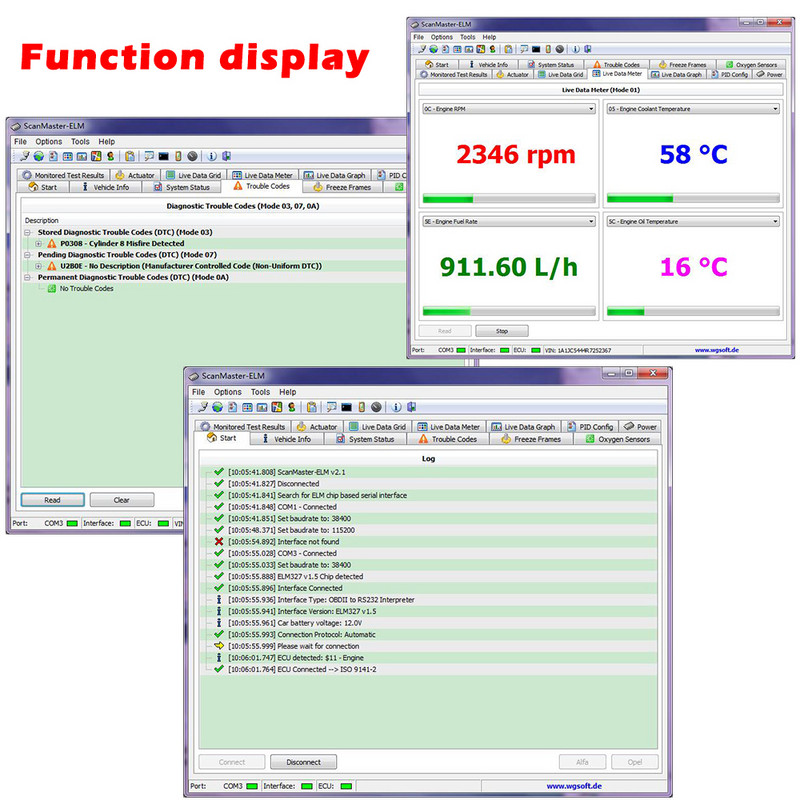Click the info (i) icon on the toolbar

pos(395,407)
